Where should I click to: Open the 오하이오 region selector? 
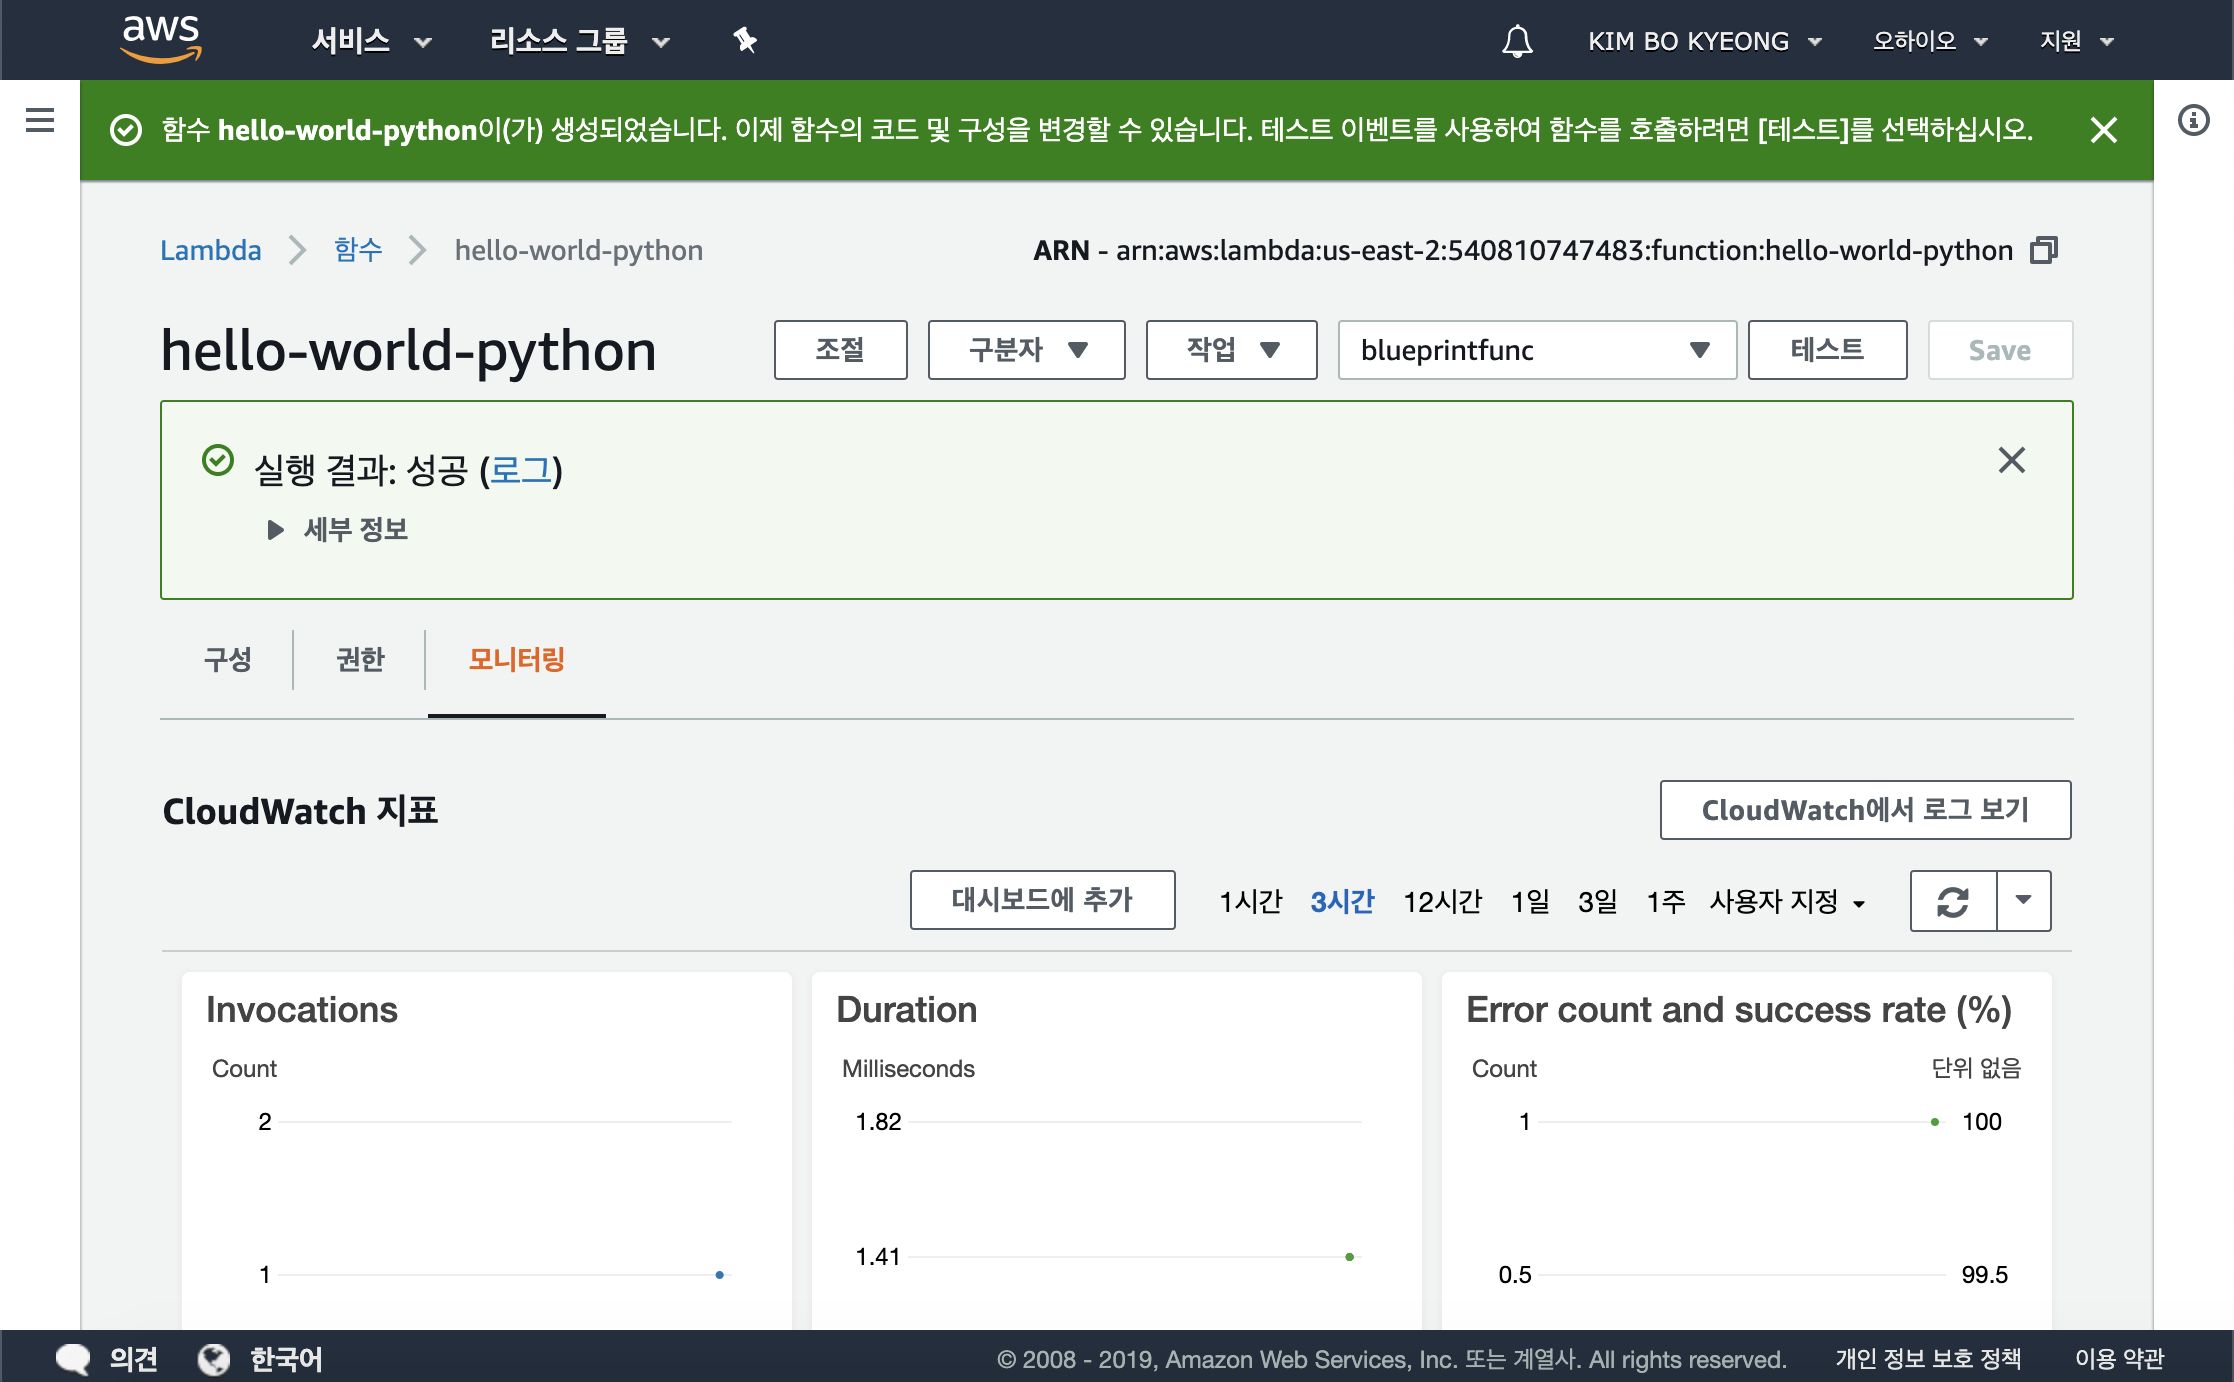point(1930,41)
